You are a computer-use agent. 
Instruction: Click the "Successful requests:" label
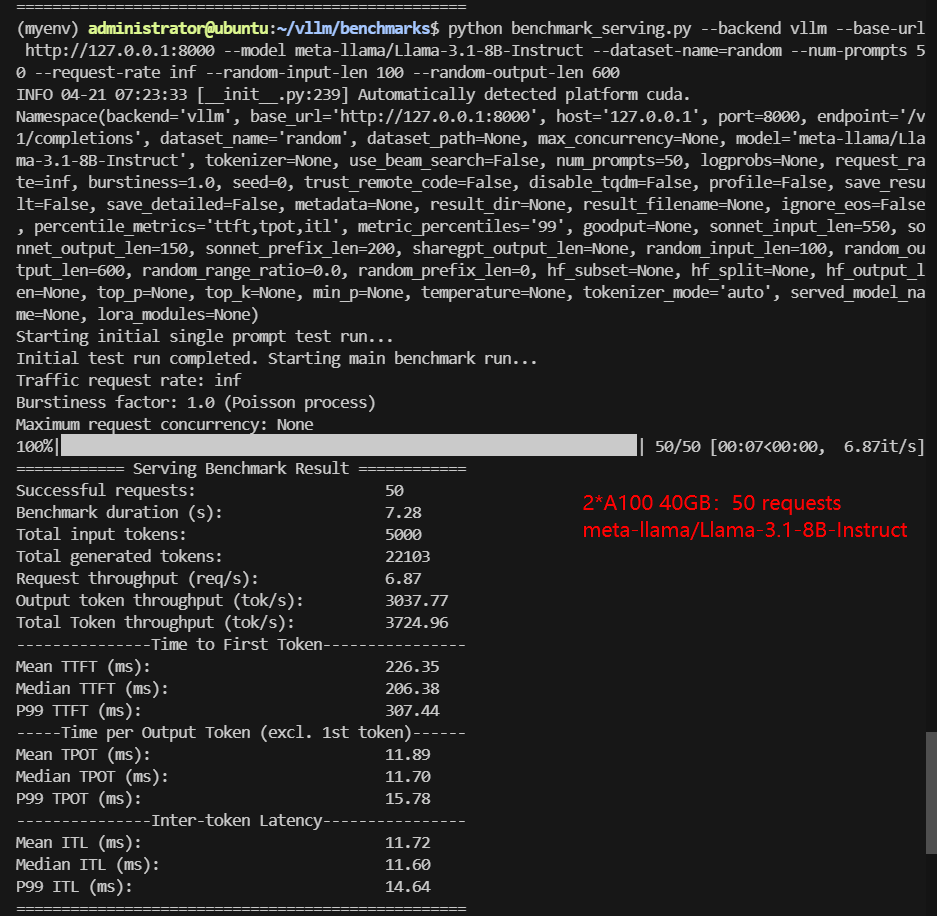click(x=106, y=491)
